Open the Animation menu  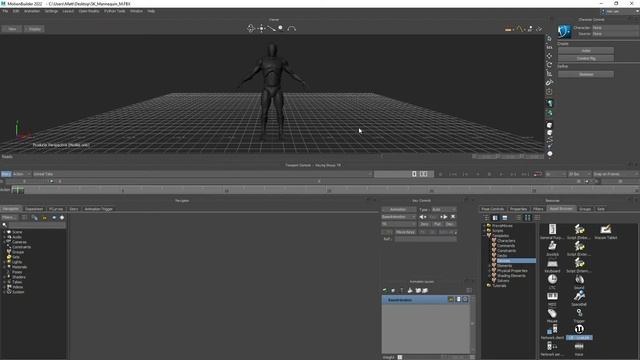pyautogui.click(x=32, y=11)
